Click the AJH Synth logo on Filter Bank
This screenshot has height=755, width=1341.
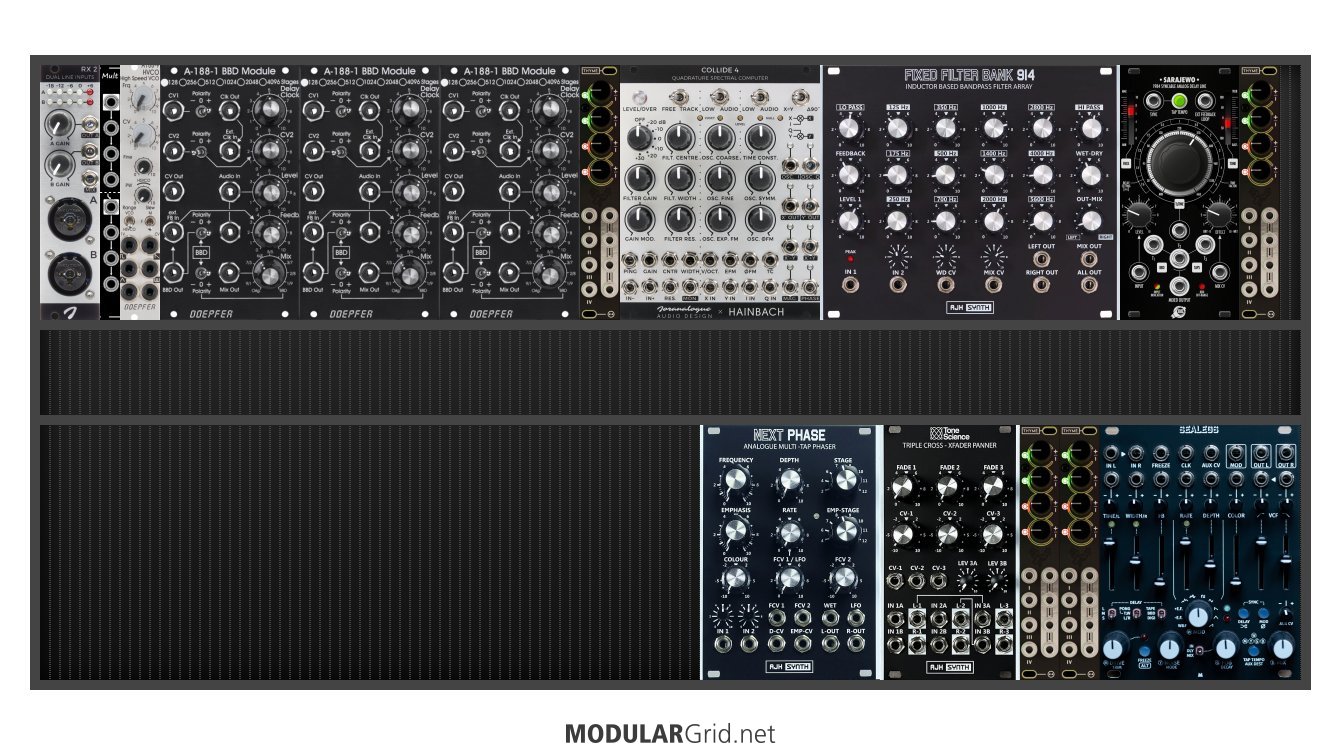click(969, 307)
